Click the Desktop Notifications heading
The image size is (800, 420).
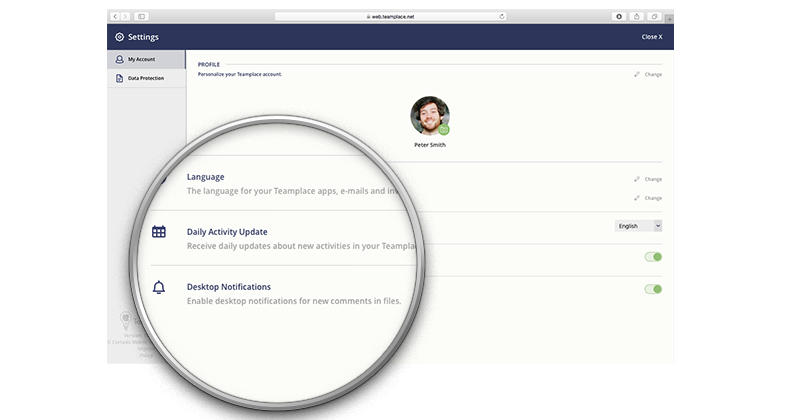tap(229, 287)
